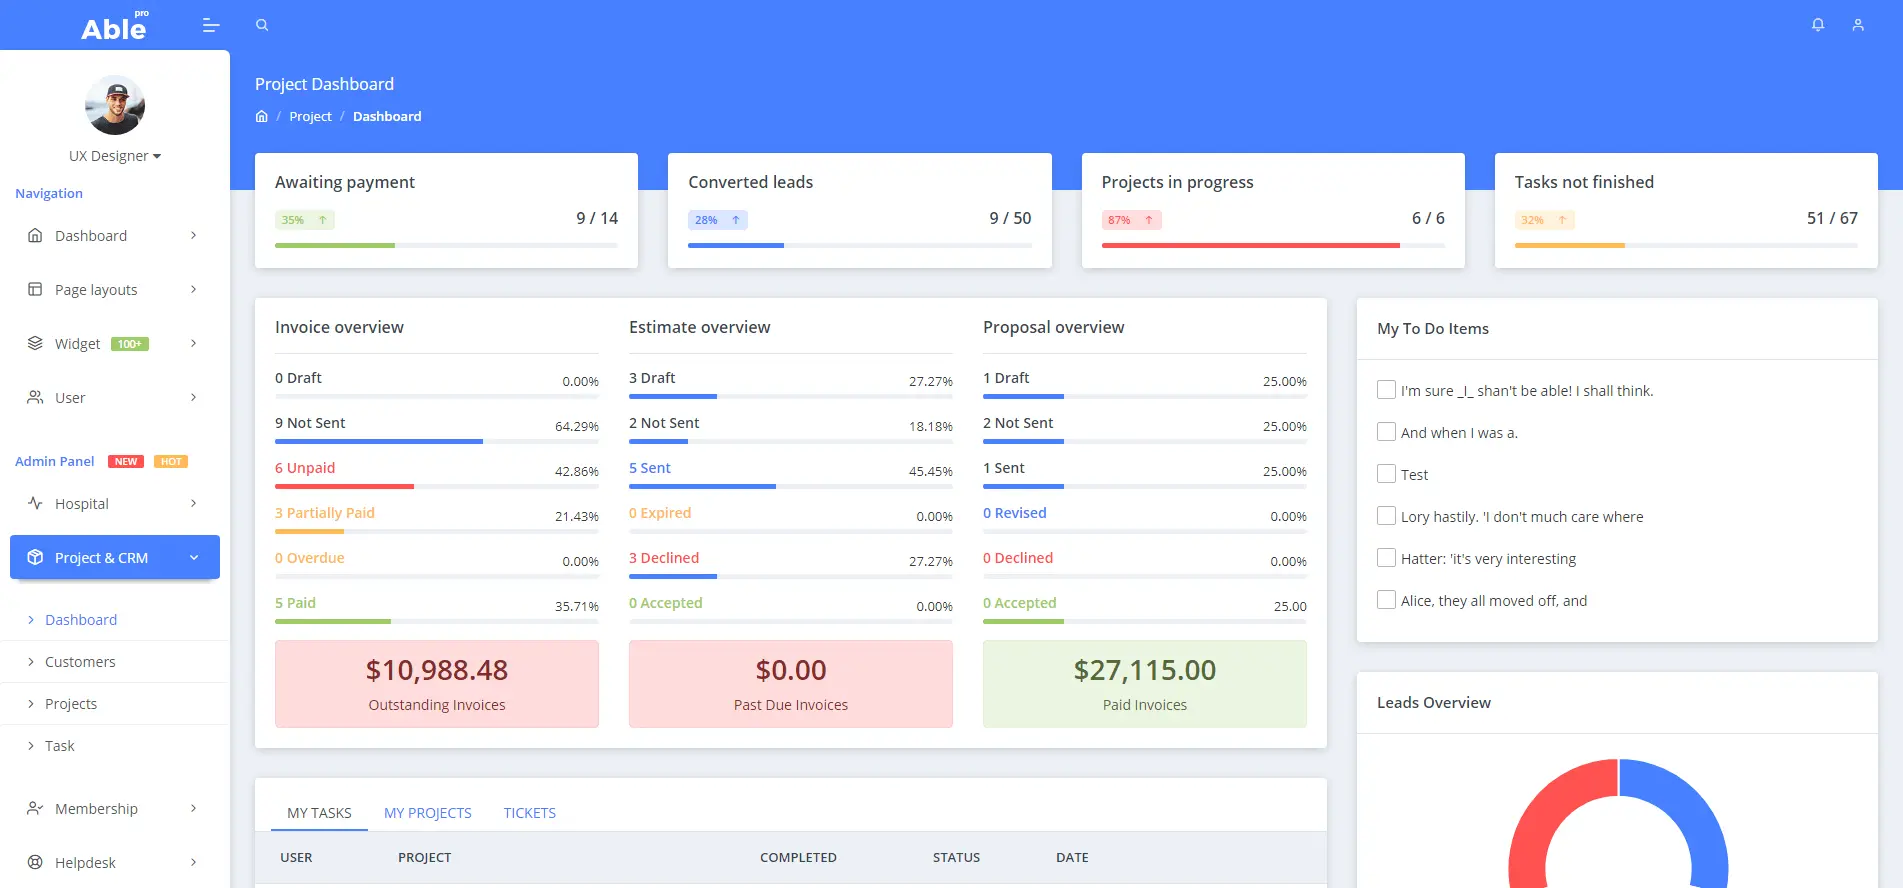Click the Hospital pulse icon

(x=35, y=503)
